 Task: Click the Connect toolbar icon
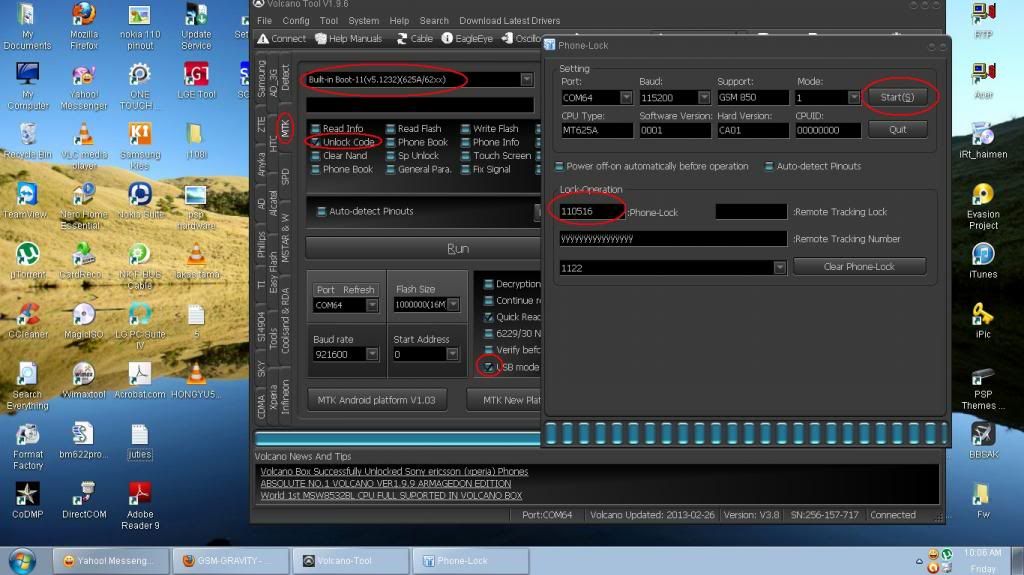(281, 38)
